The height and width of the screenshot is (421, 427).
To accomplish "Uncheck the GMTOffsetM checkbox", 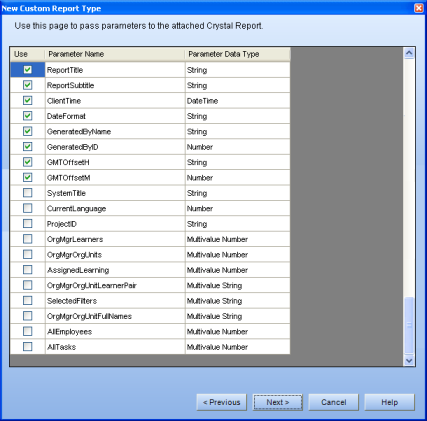I will [x=28, y=177].
